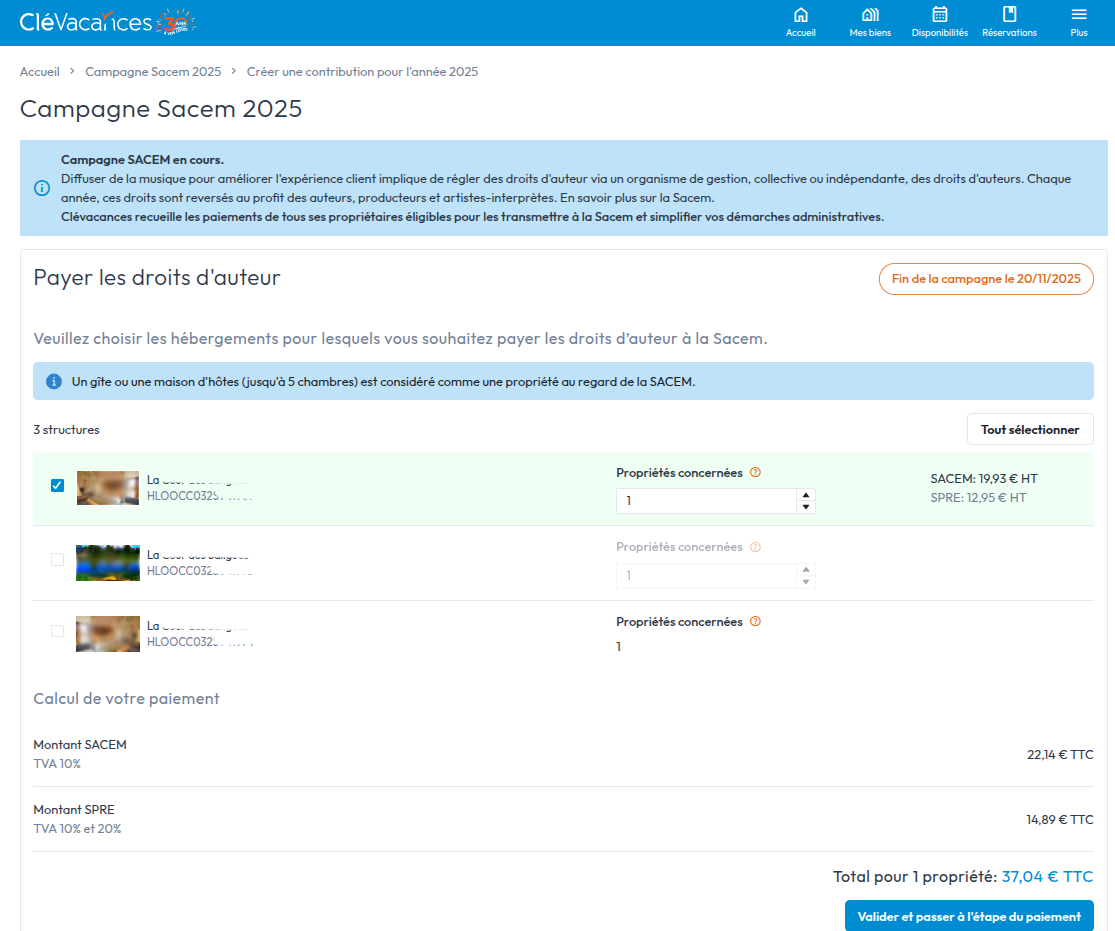Increase the first structure's properties count
Screen dimensions: 1115x931
[806, 495]
